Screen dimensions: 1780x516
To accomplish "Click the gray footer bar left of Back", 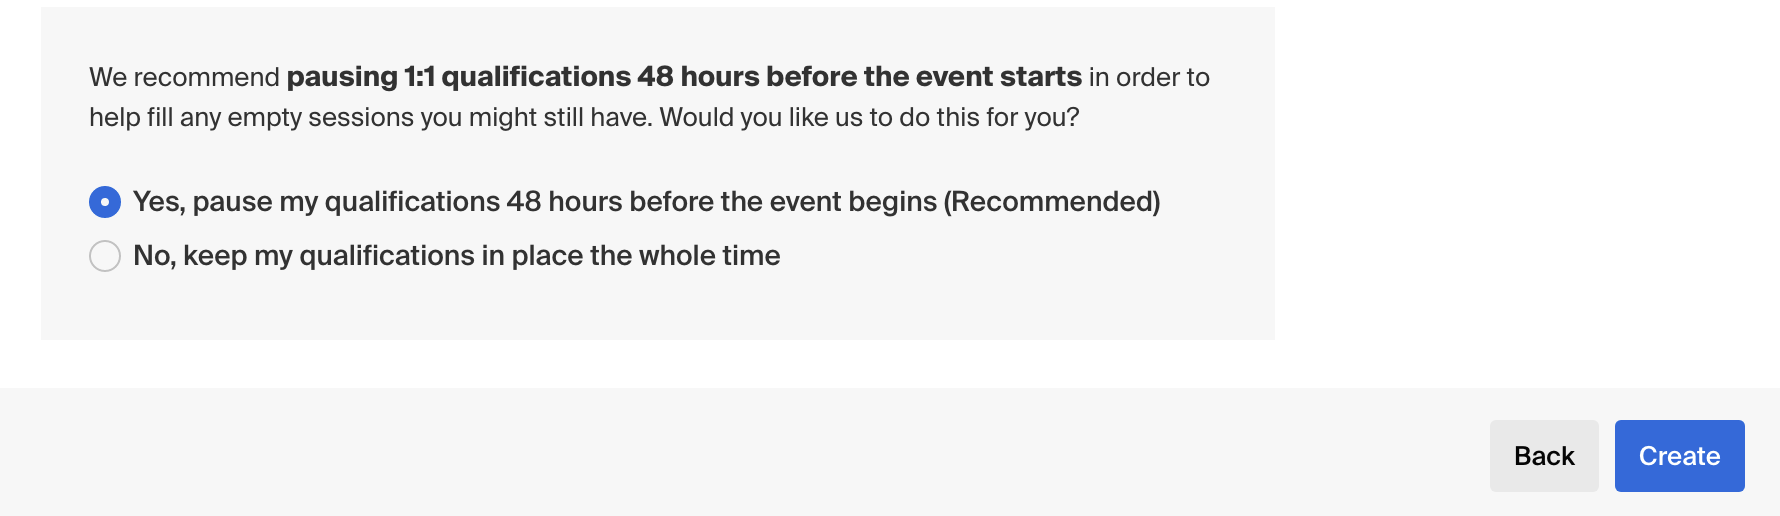I will (700, 455).
